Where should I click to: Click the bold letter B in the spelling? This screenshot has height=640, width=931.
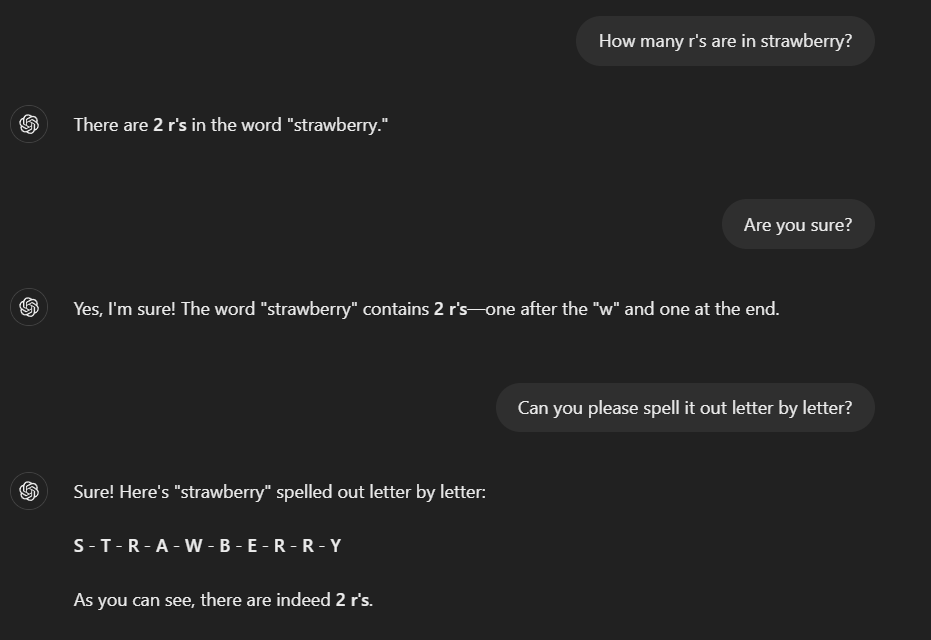tap(224, 546)
